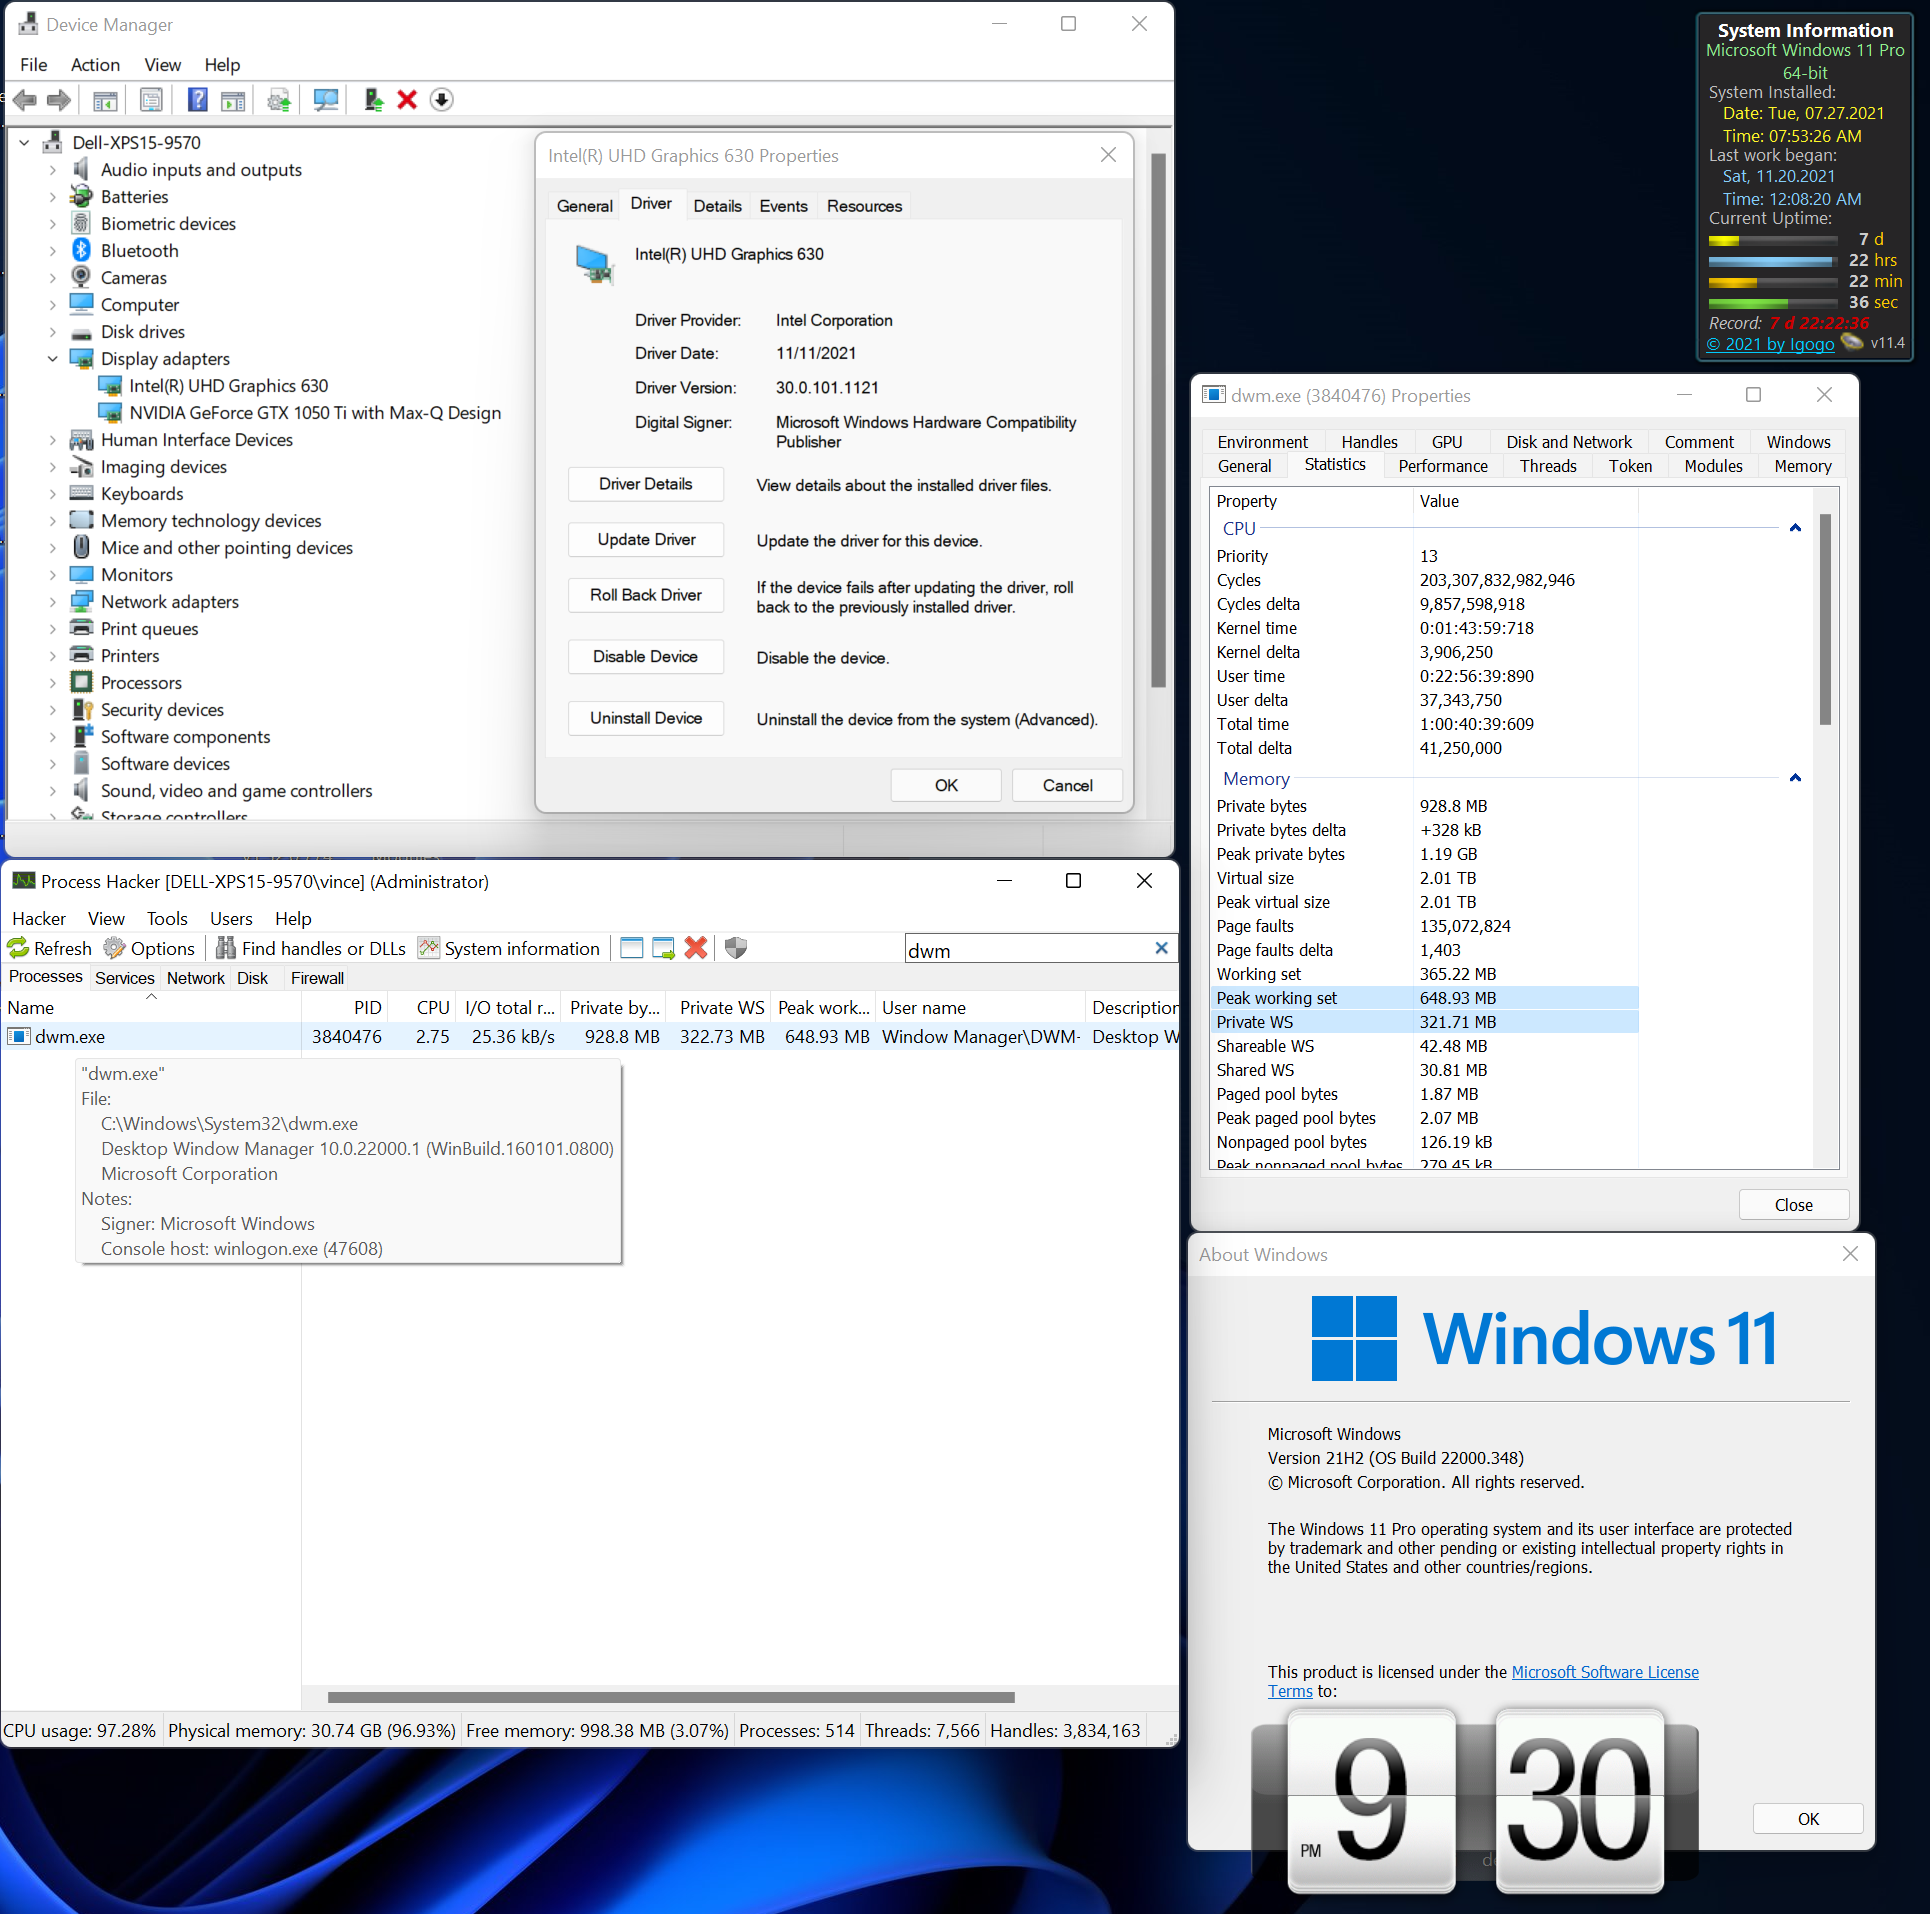Collapse the CPU section in dwm.exe Statistics
1930x1914 pixels.
coord(1796,527)
